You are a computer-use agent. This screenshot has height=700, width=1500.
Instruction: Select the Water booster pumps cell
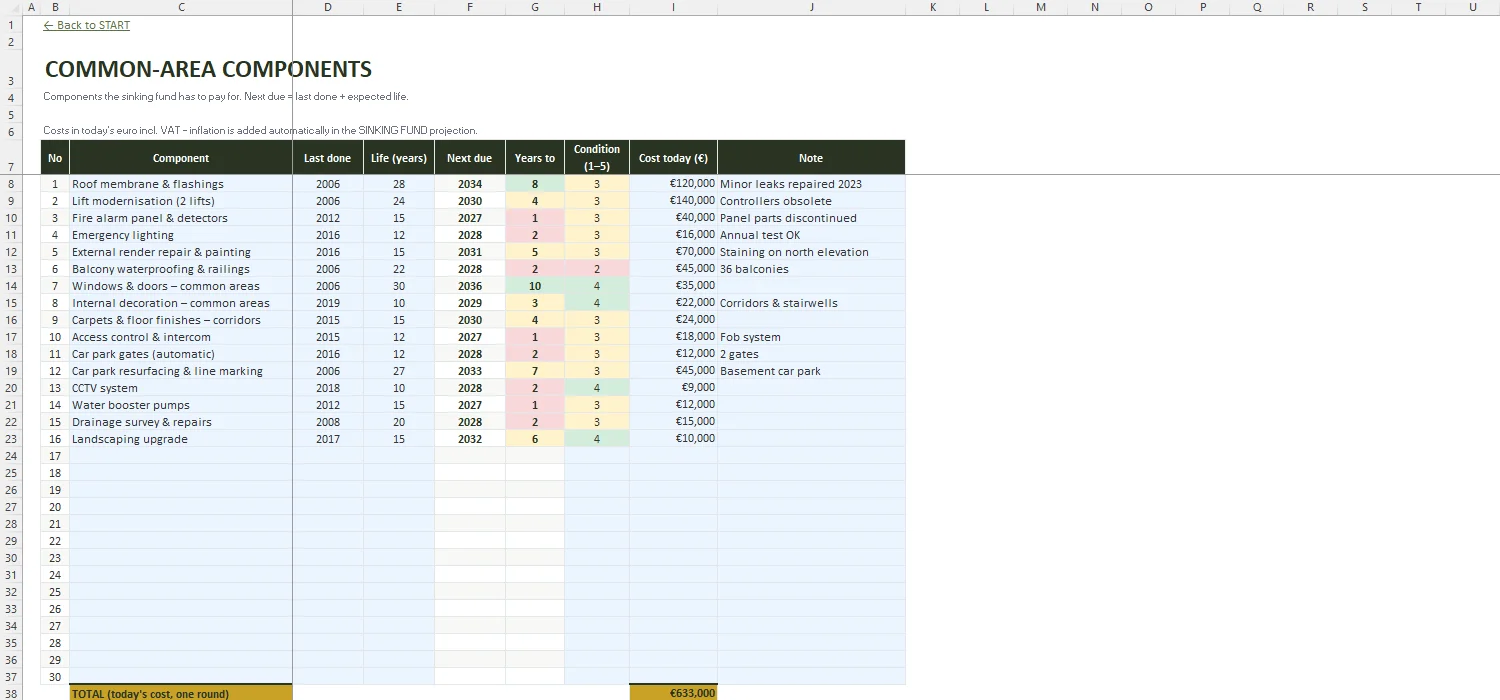181,405
